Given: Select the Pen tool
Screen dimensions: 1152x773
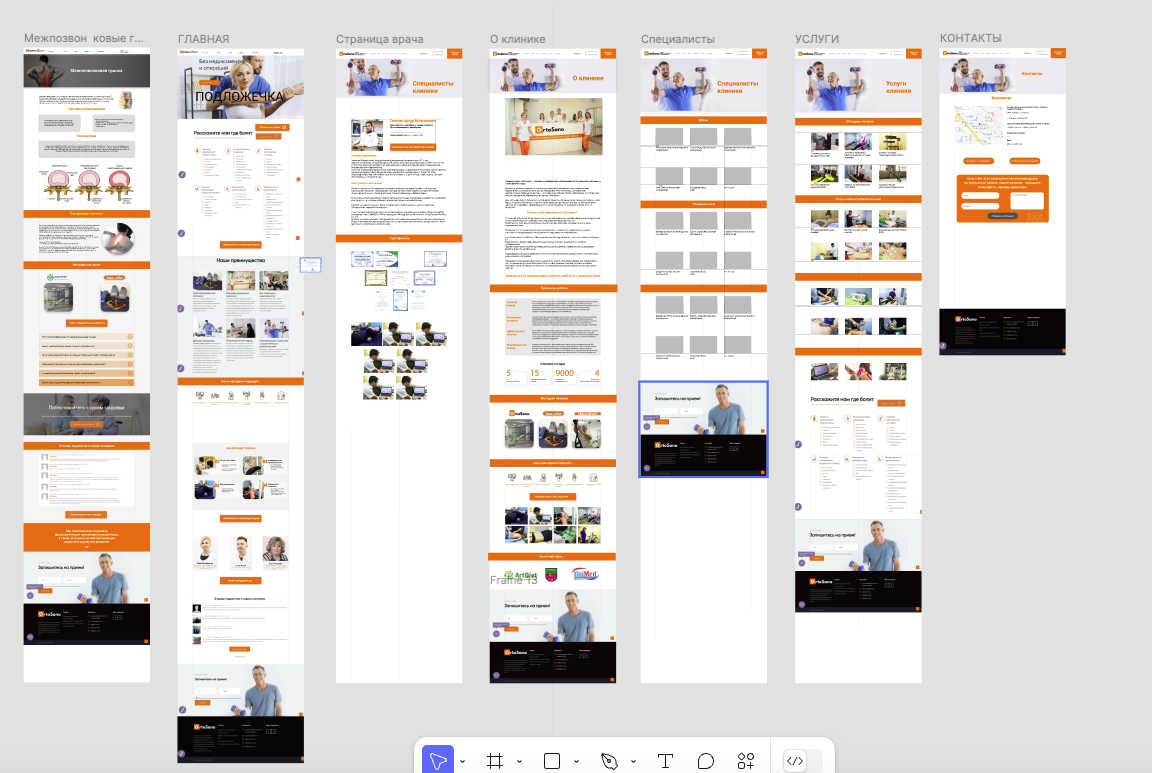Looking at the screenshot, I should pyautogui.click(x=608, y=761).
